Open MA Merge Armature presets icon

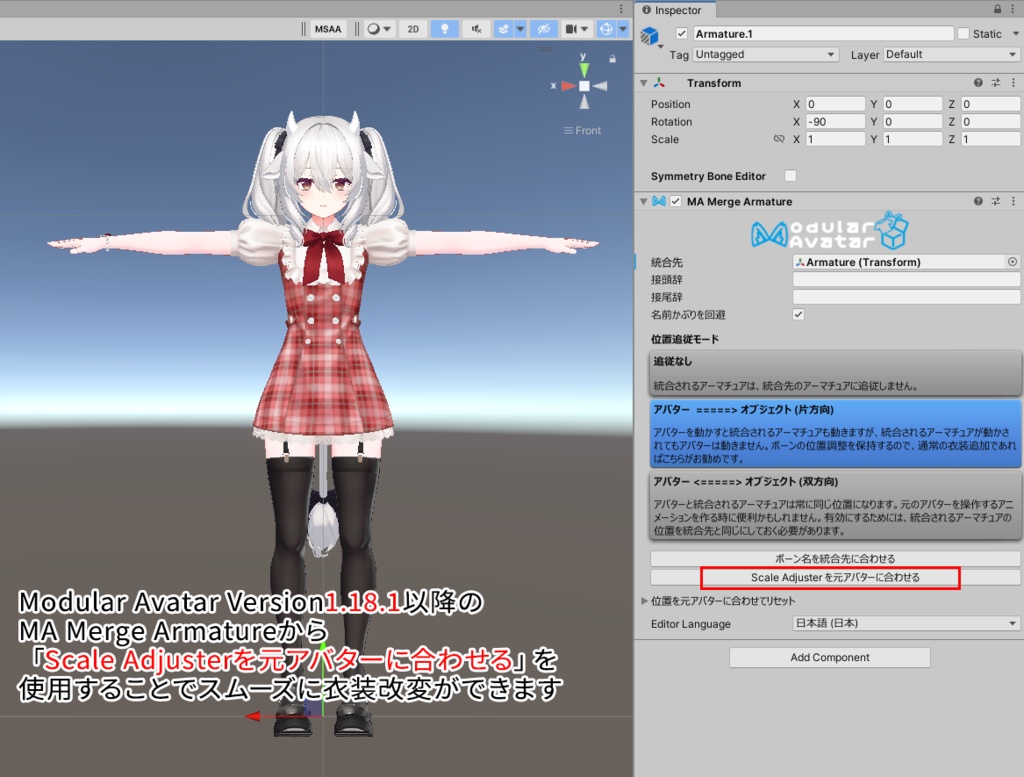pyautogui.click(x=996, y=201)
